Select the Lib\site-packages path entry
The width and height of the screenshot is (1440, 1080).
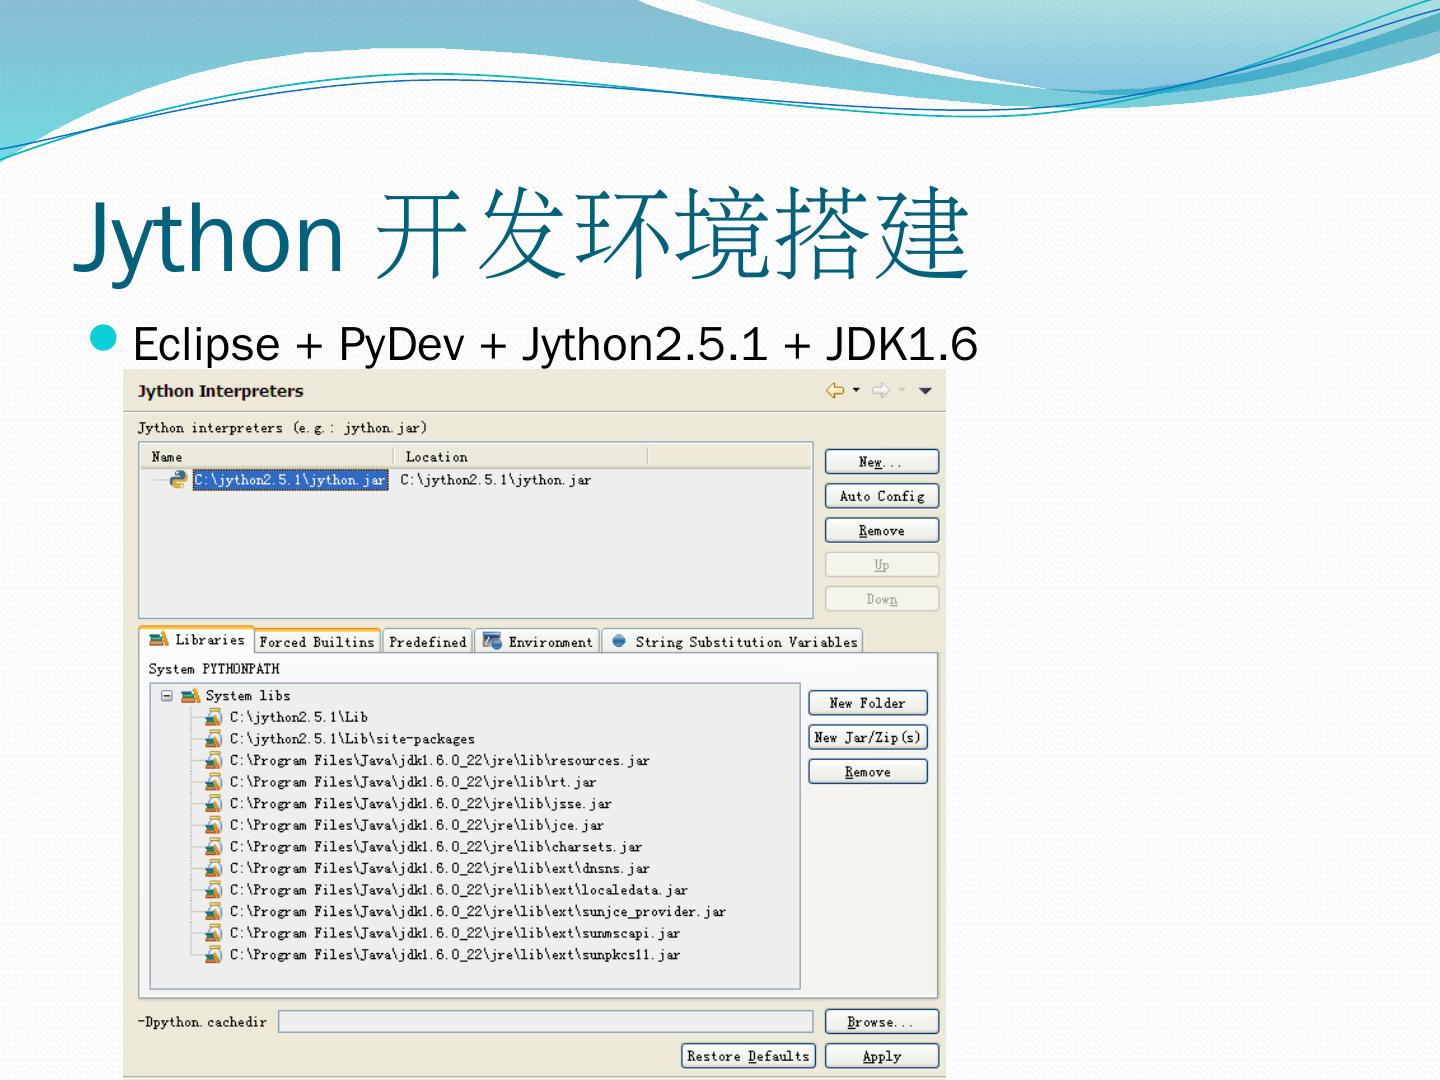click(352, 739)
